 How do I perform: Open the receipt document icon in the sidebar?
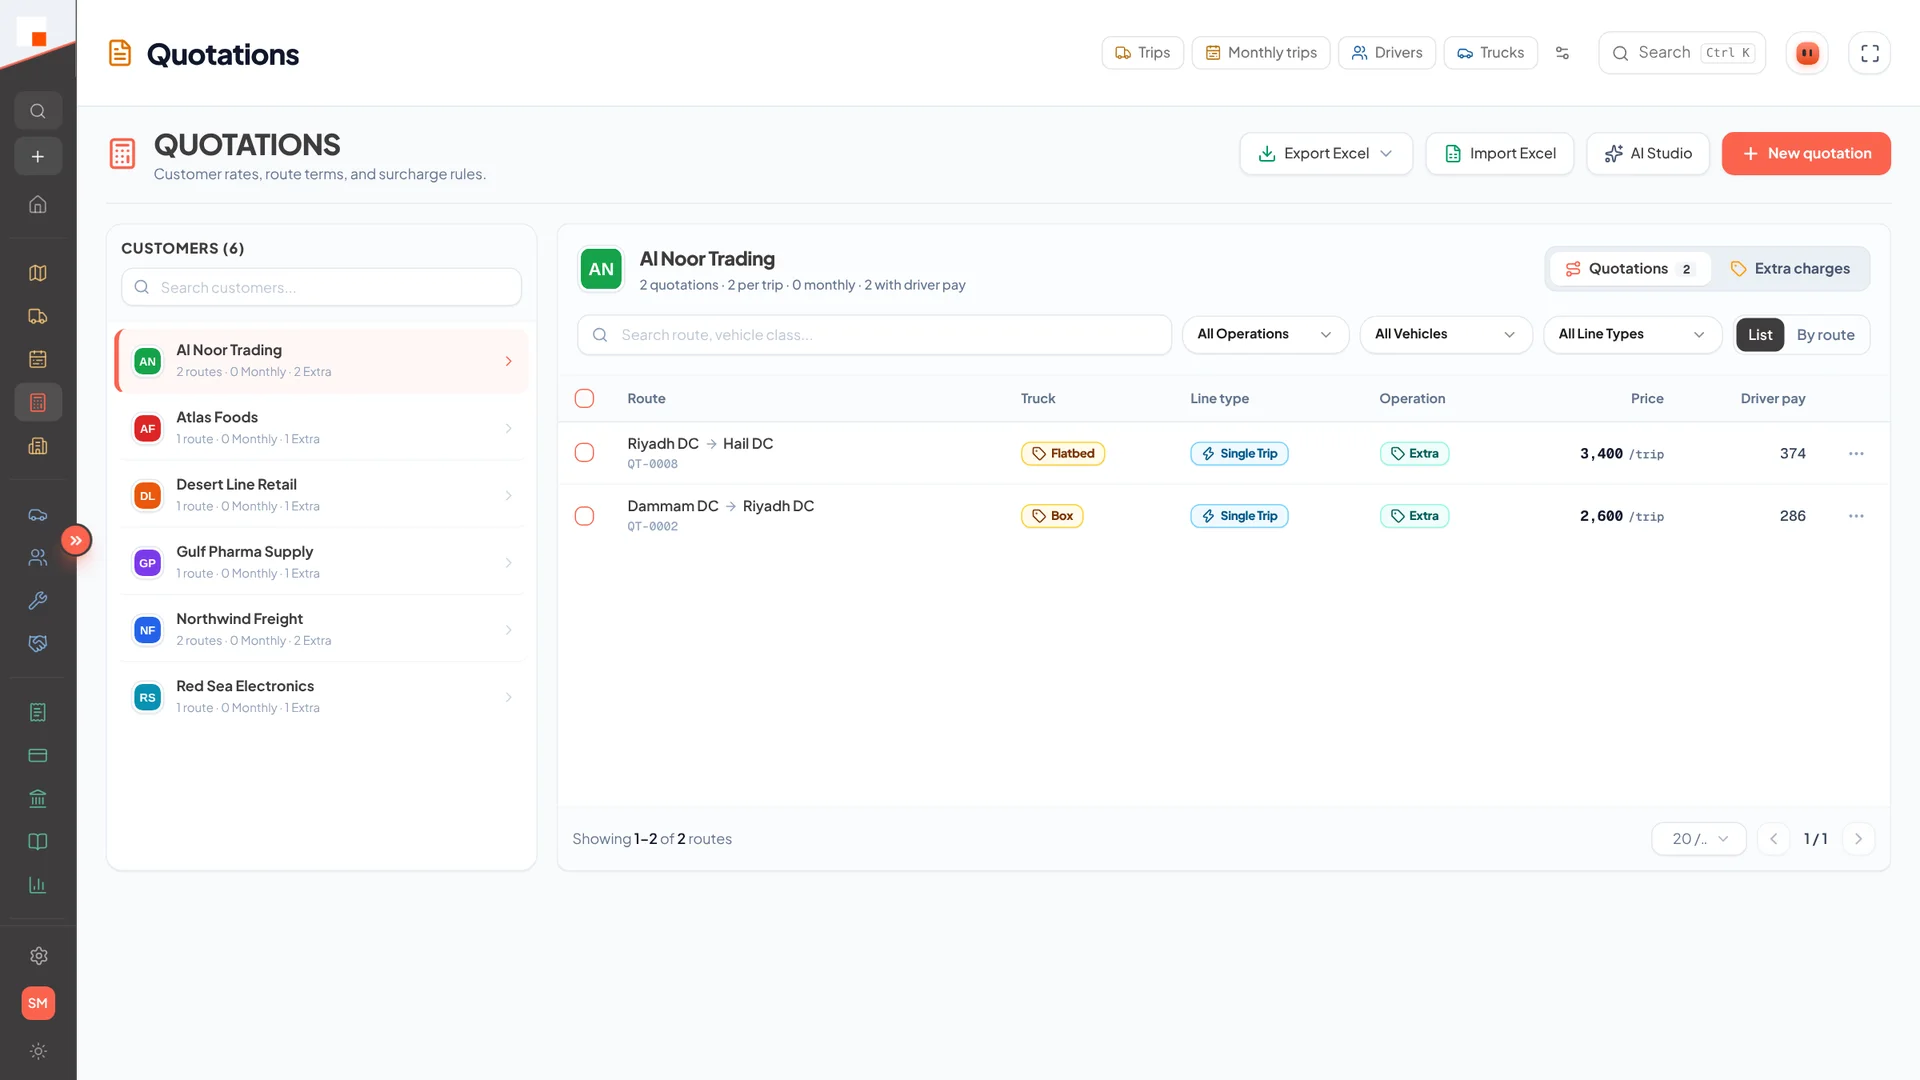click(38, 712)
